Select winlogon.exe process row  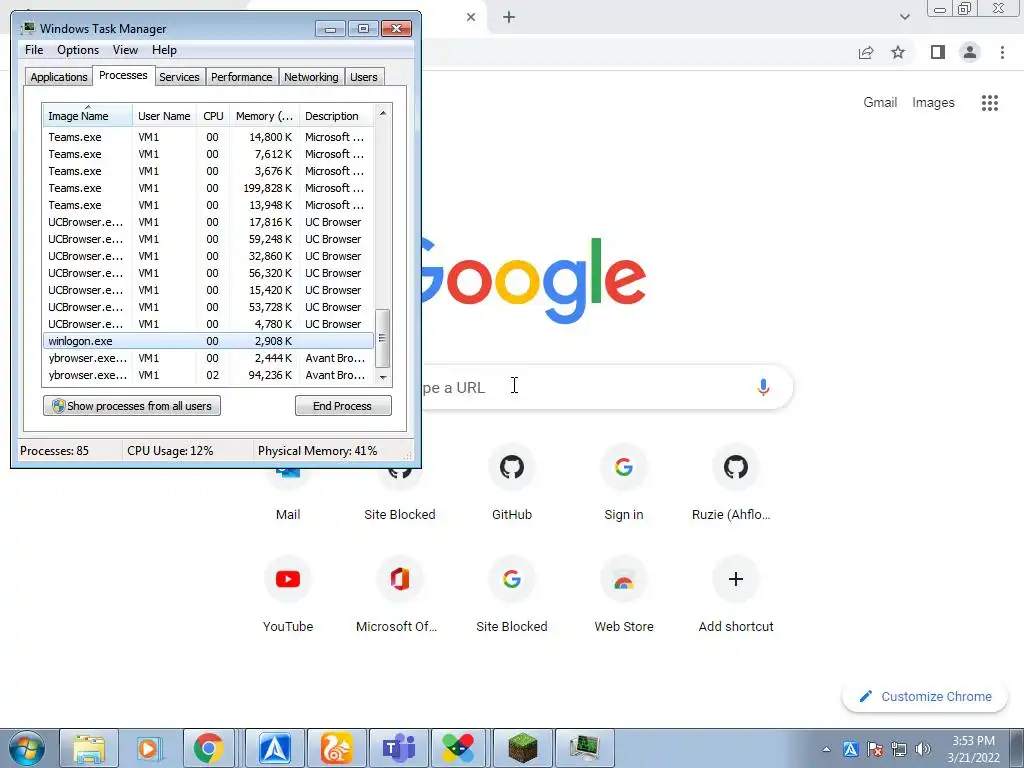(x=208, y=341)
